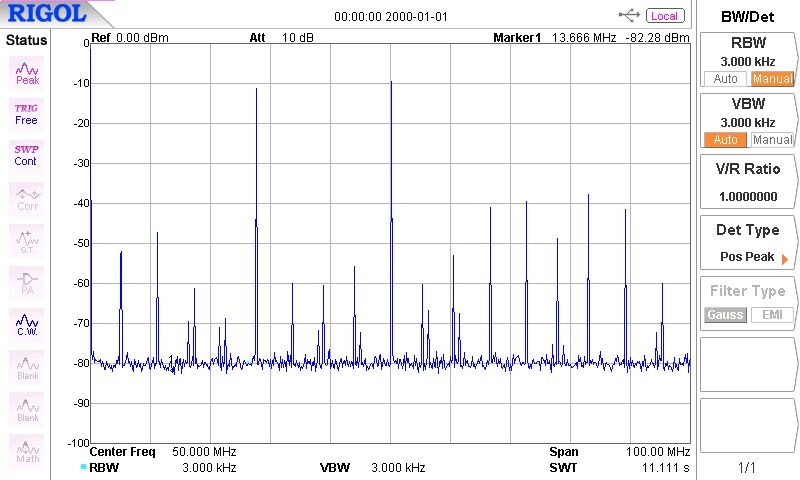Image resolution: width=800 pixels, height=480 pixels.
Task: Click the BW/Det menu title
Action: (x=748, y=16)
